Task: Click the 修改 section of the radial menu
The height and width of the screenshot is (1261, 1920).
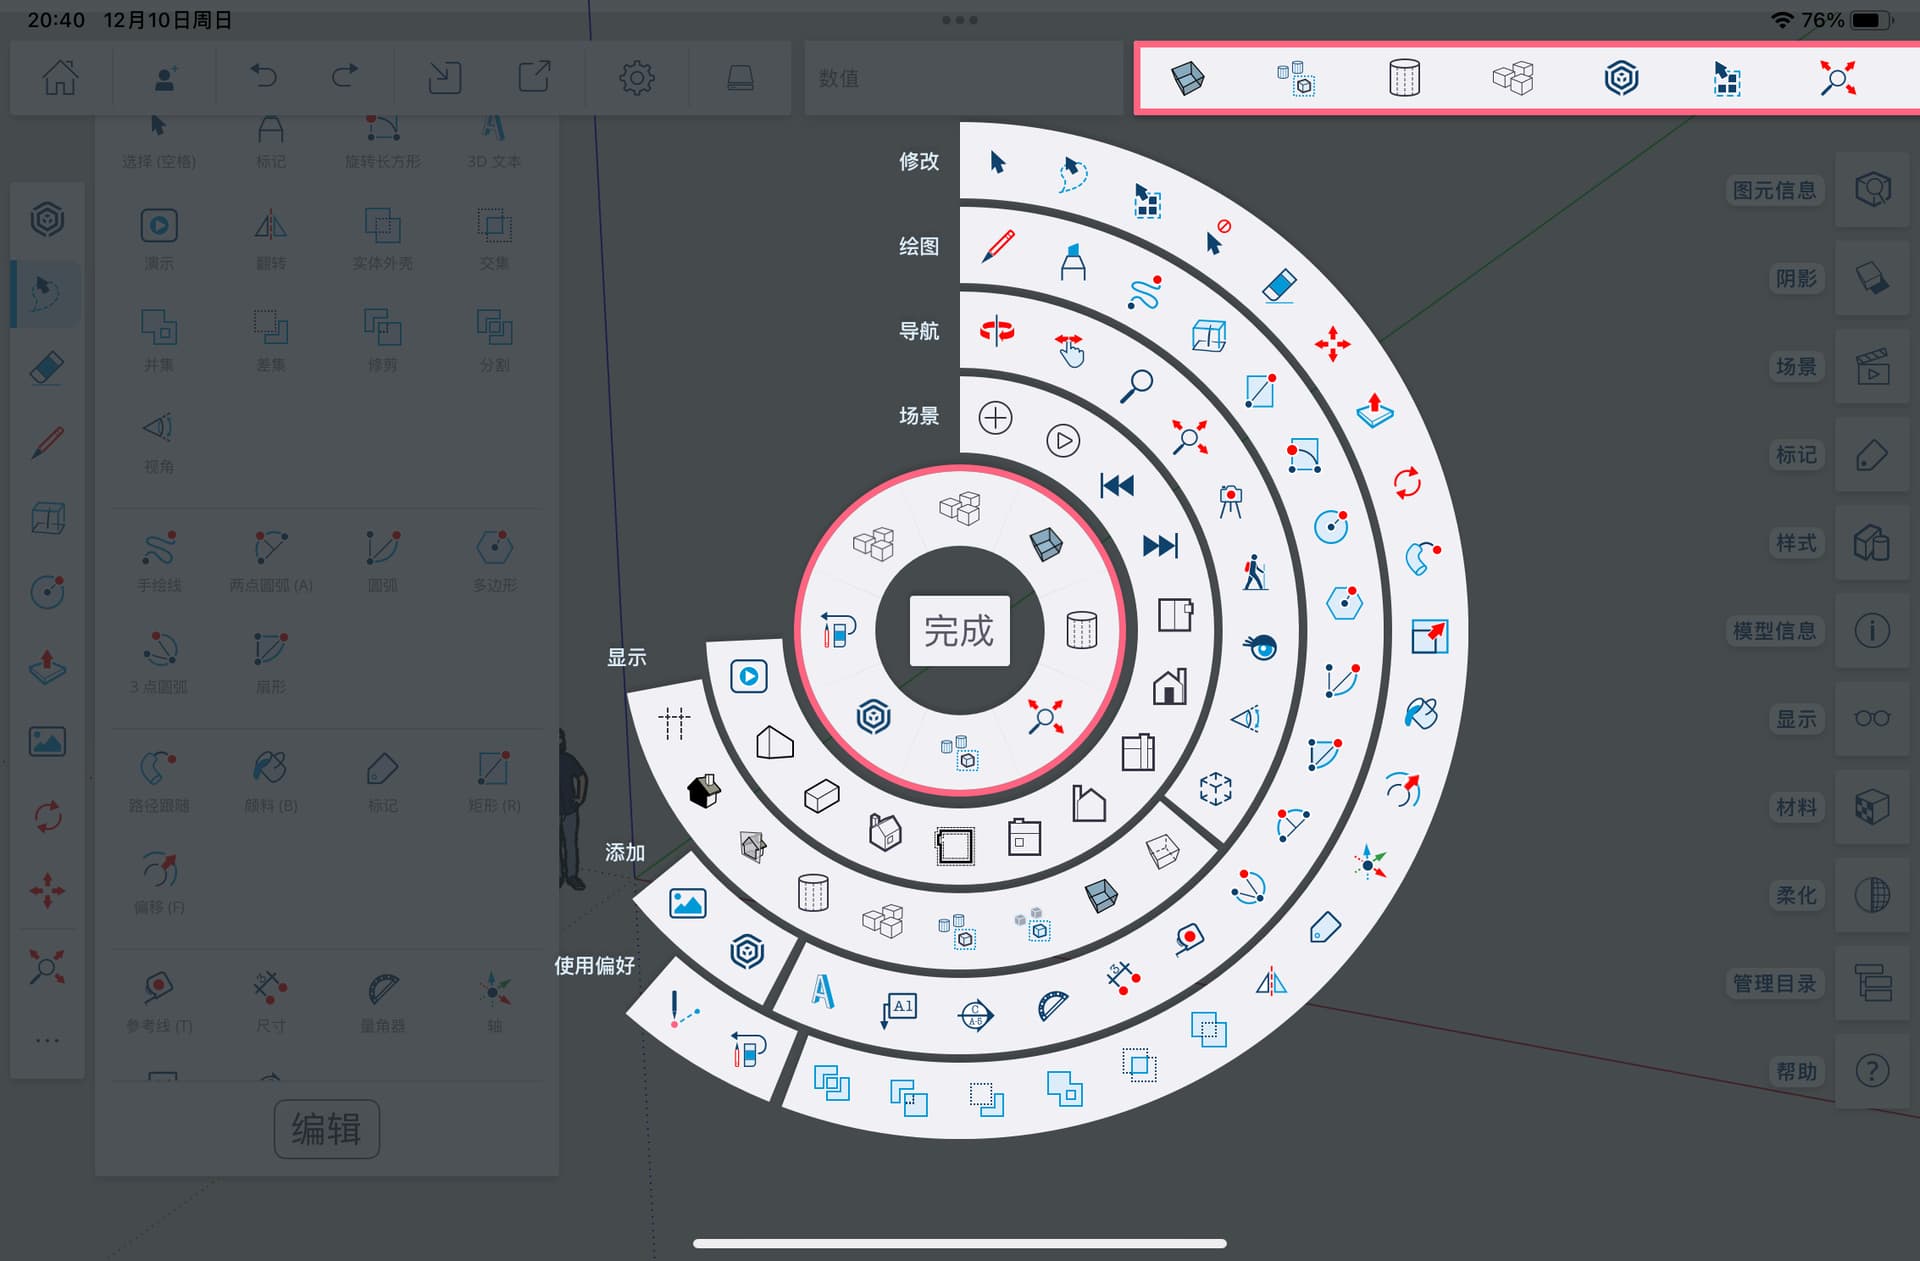Action: point(920,161)
